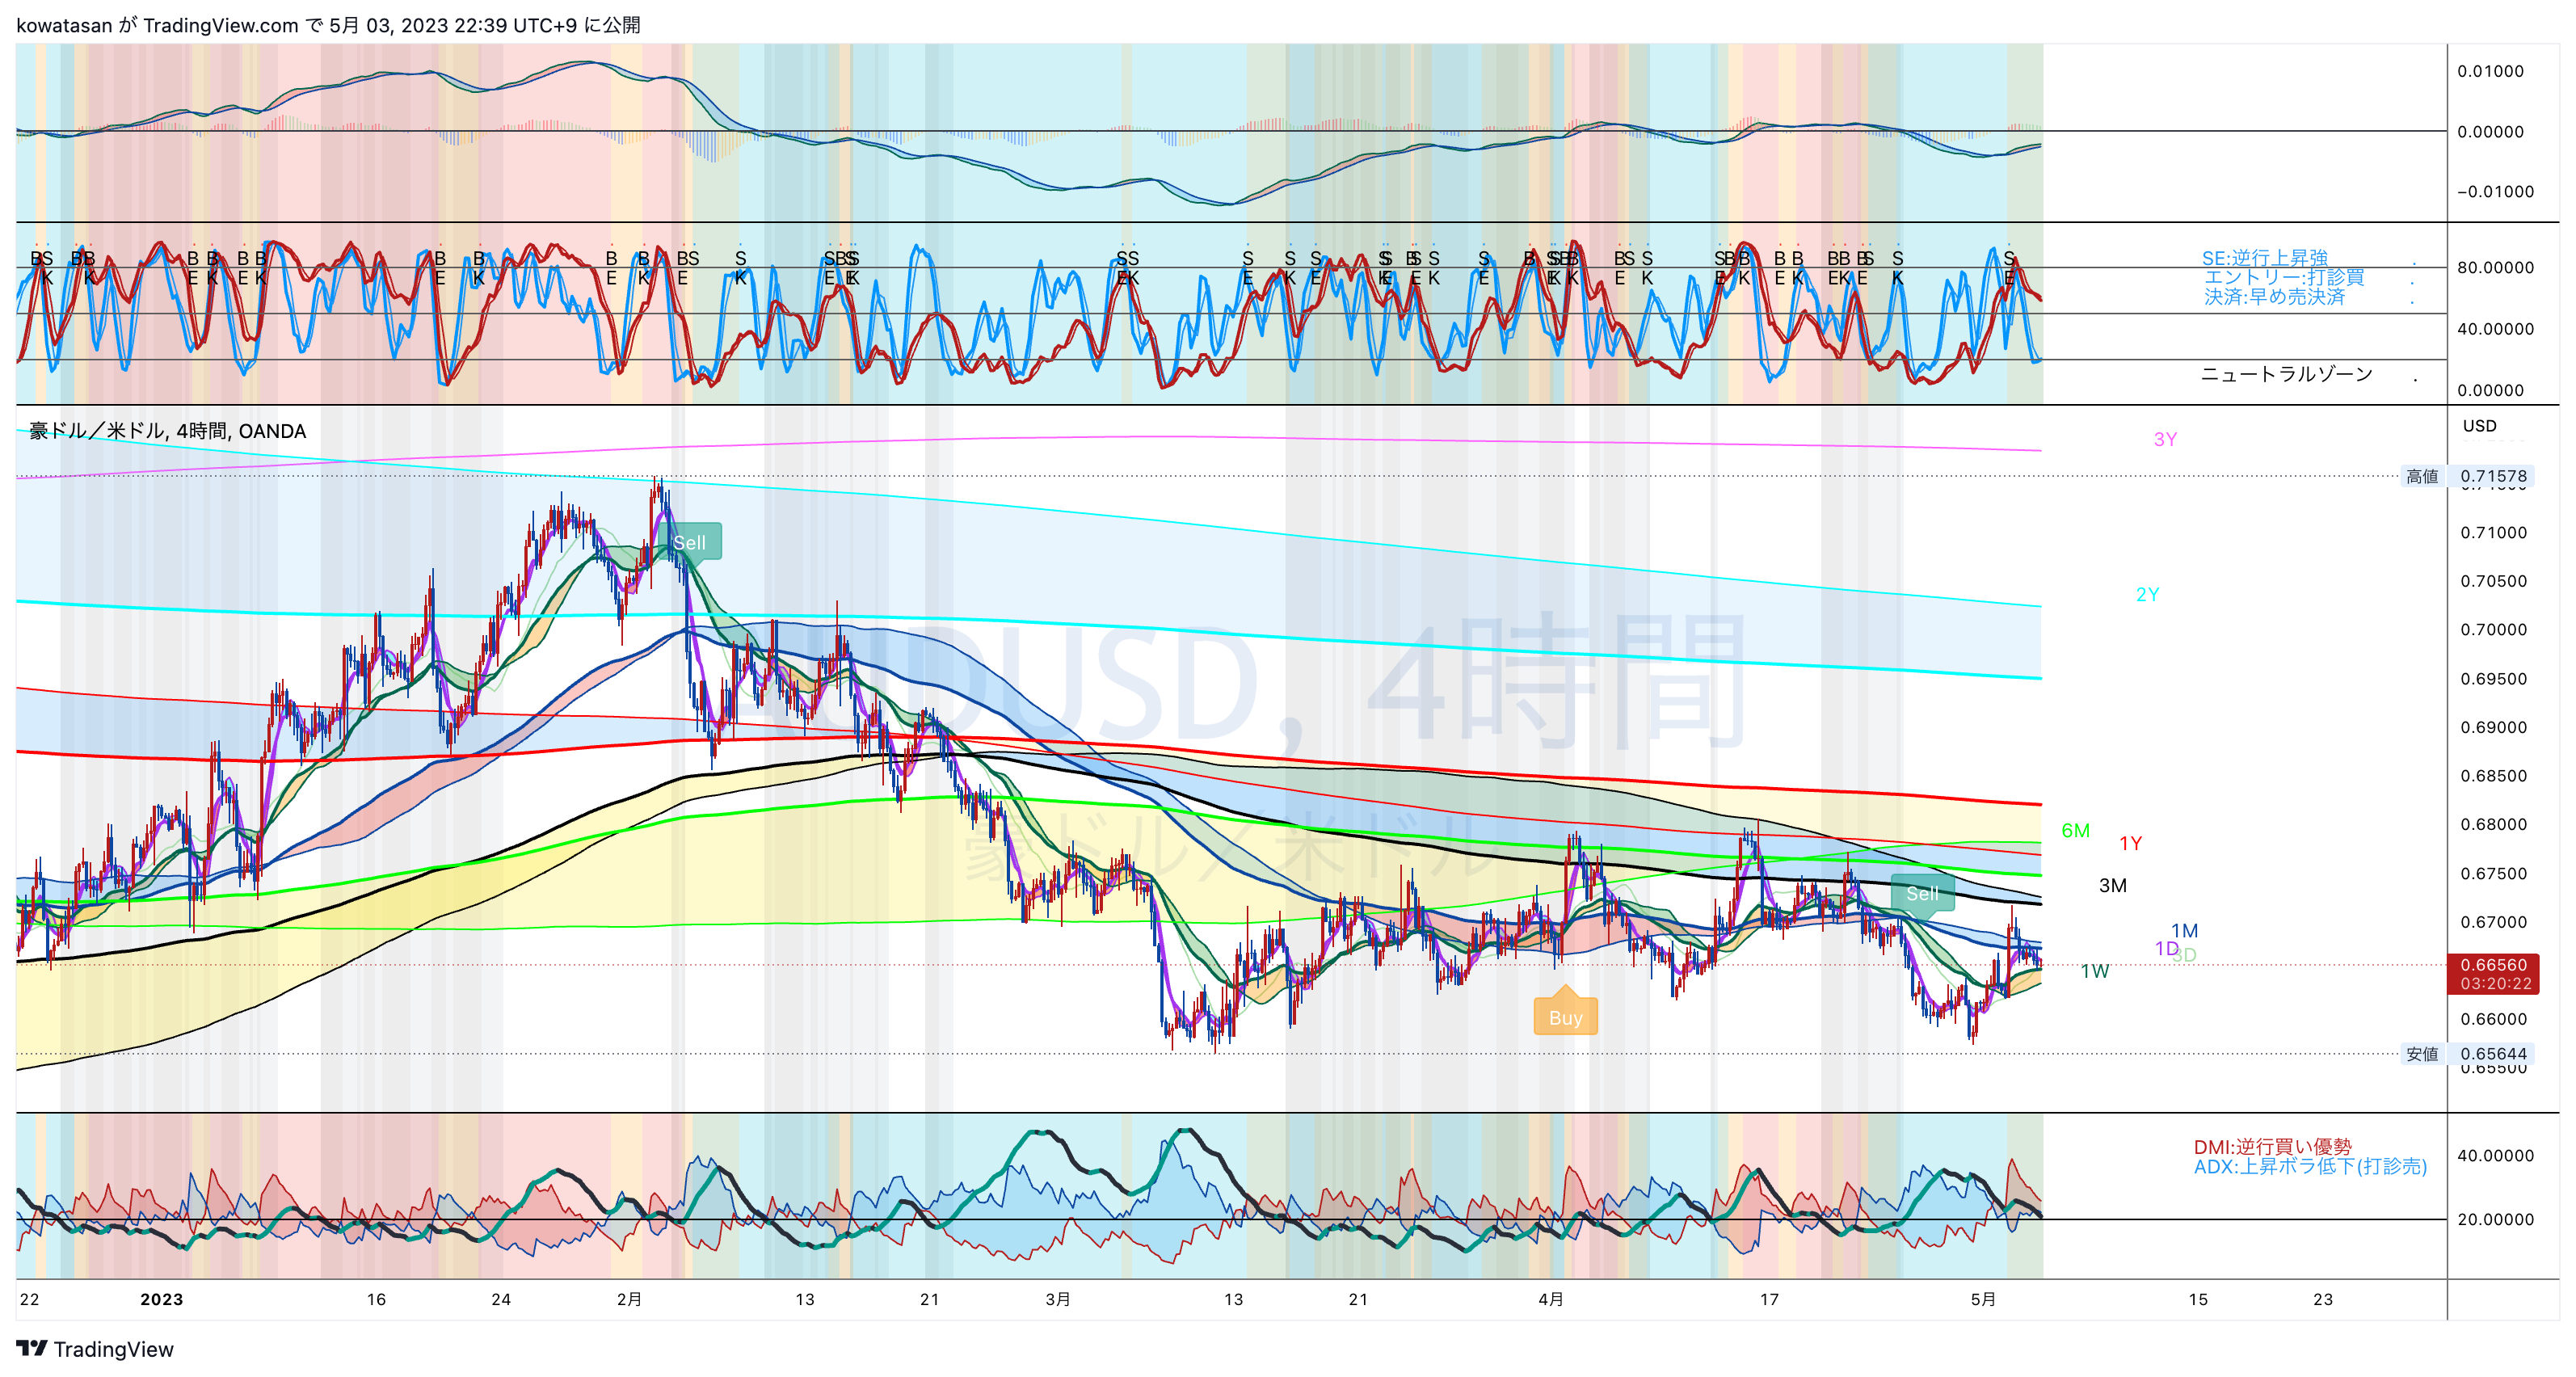
Task: Click the 高値 0.71578 price label
Action: 2466,476
